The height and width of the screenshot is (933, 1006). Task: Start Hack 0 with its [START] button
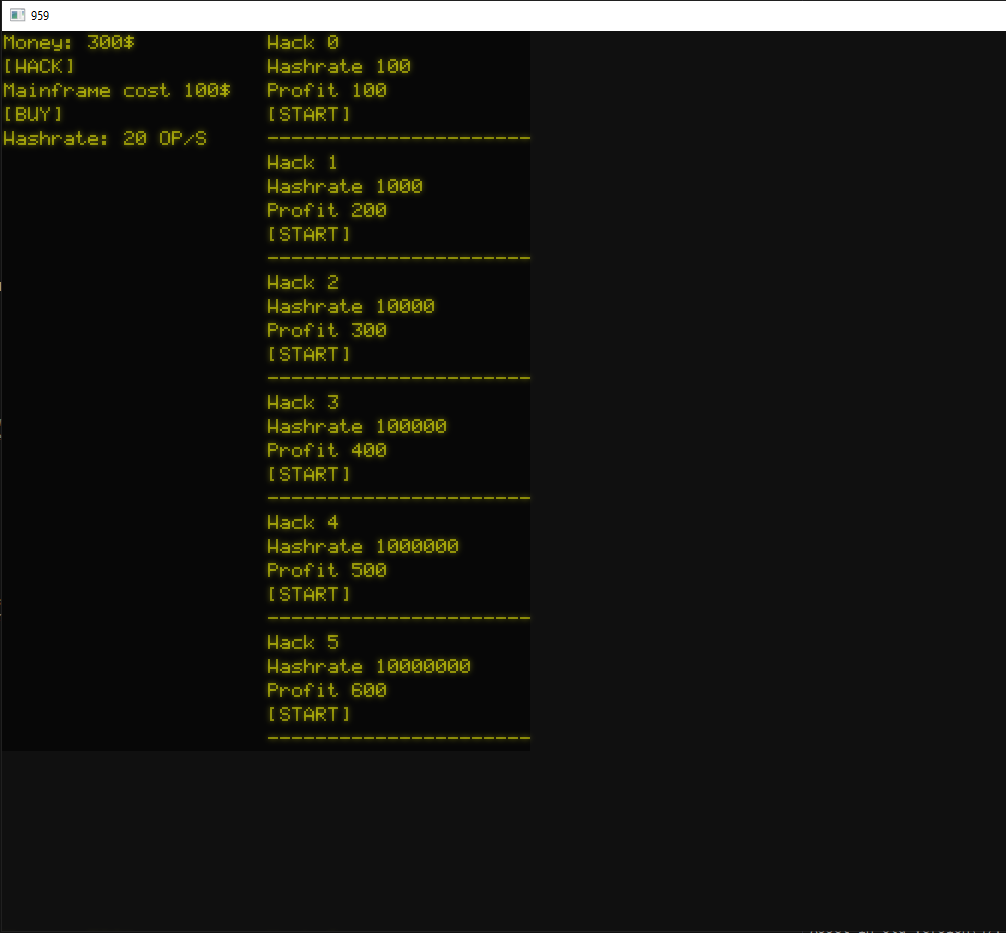(309, 114)
